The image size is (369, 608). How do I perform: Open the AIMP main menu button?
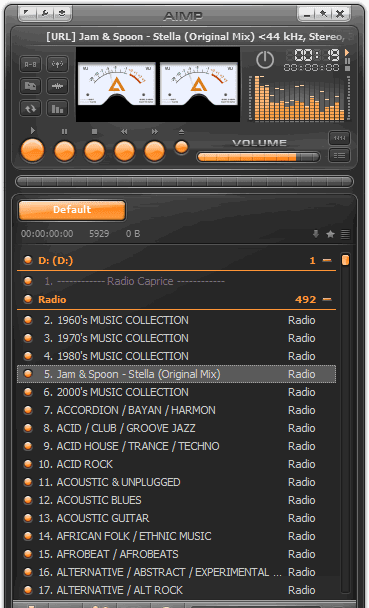pyautogui.click(x=27, y=14)
